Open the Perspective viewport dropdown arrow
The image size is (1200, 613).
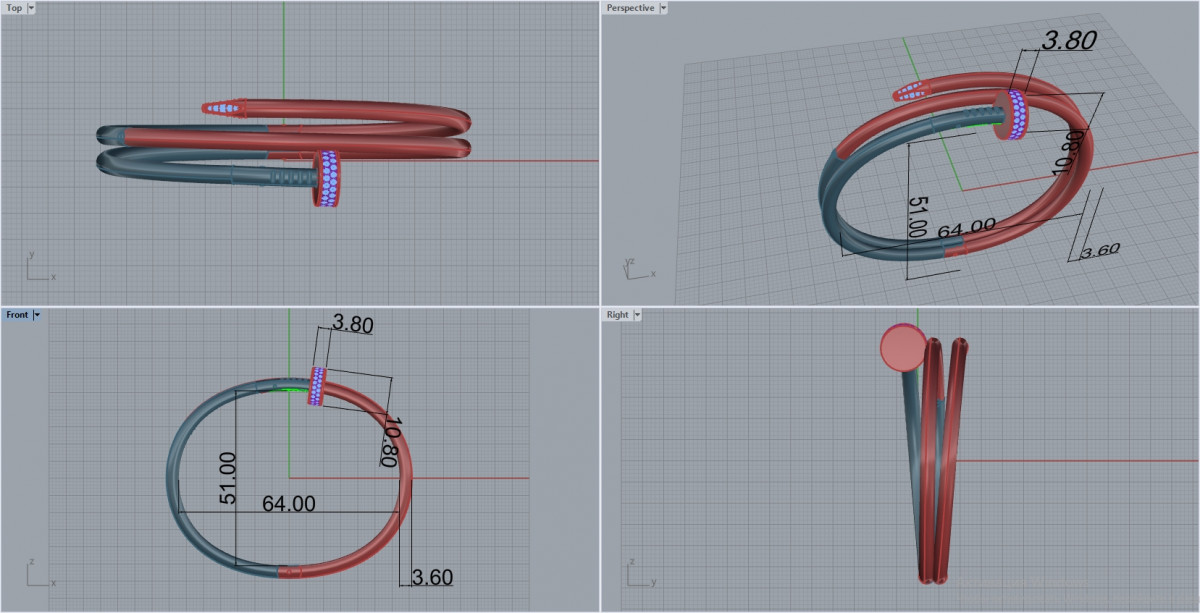663,8
